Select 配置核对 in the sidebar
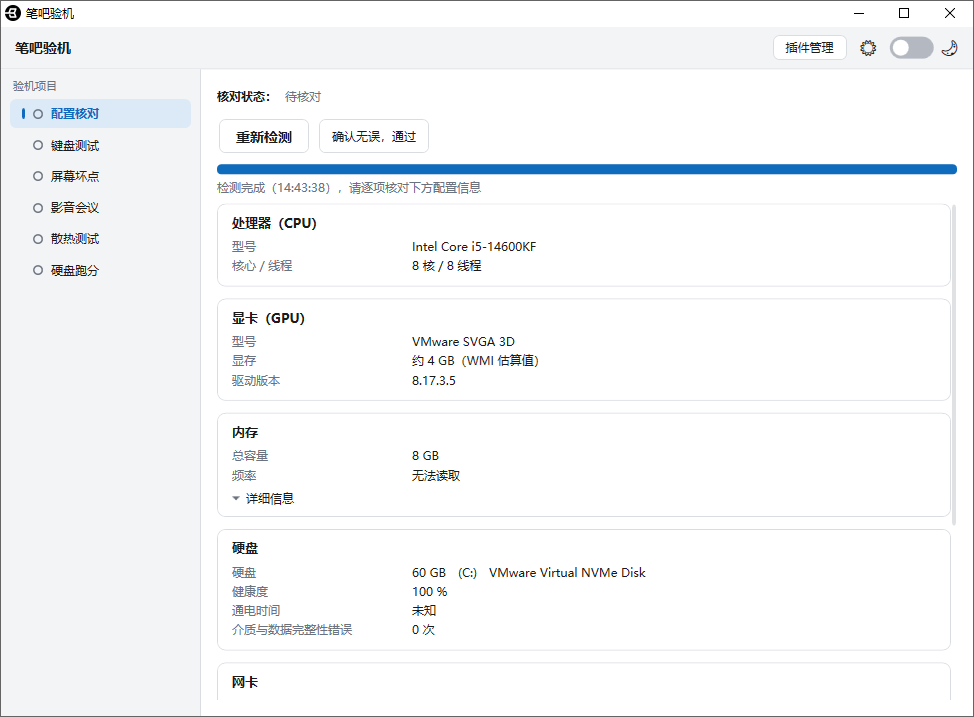Screen dimensions: 974x717 pyautogui.click(x=101, y=114)
